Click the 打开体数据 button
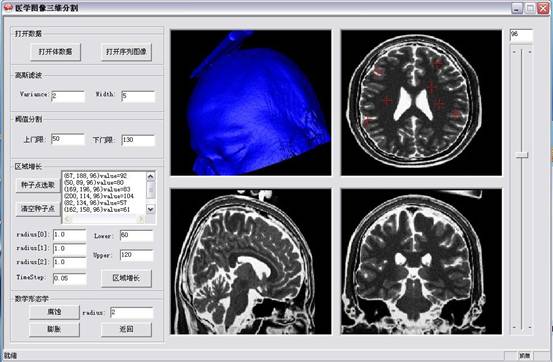The height and width of the screenshot is (362, 553). pos(55,52)
